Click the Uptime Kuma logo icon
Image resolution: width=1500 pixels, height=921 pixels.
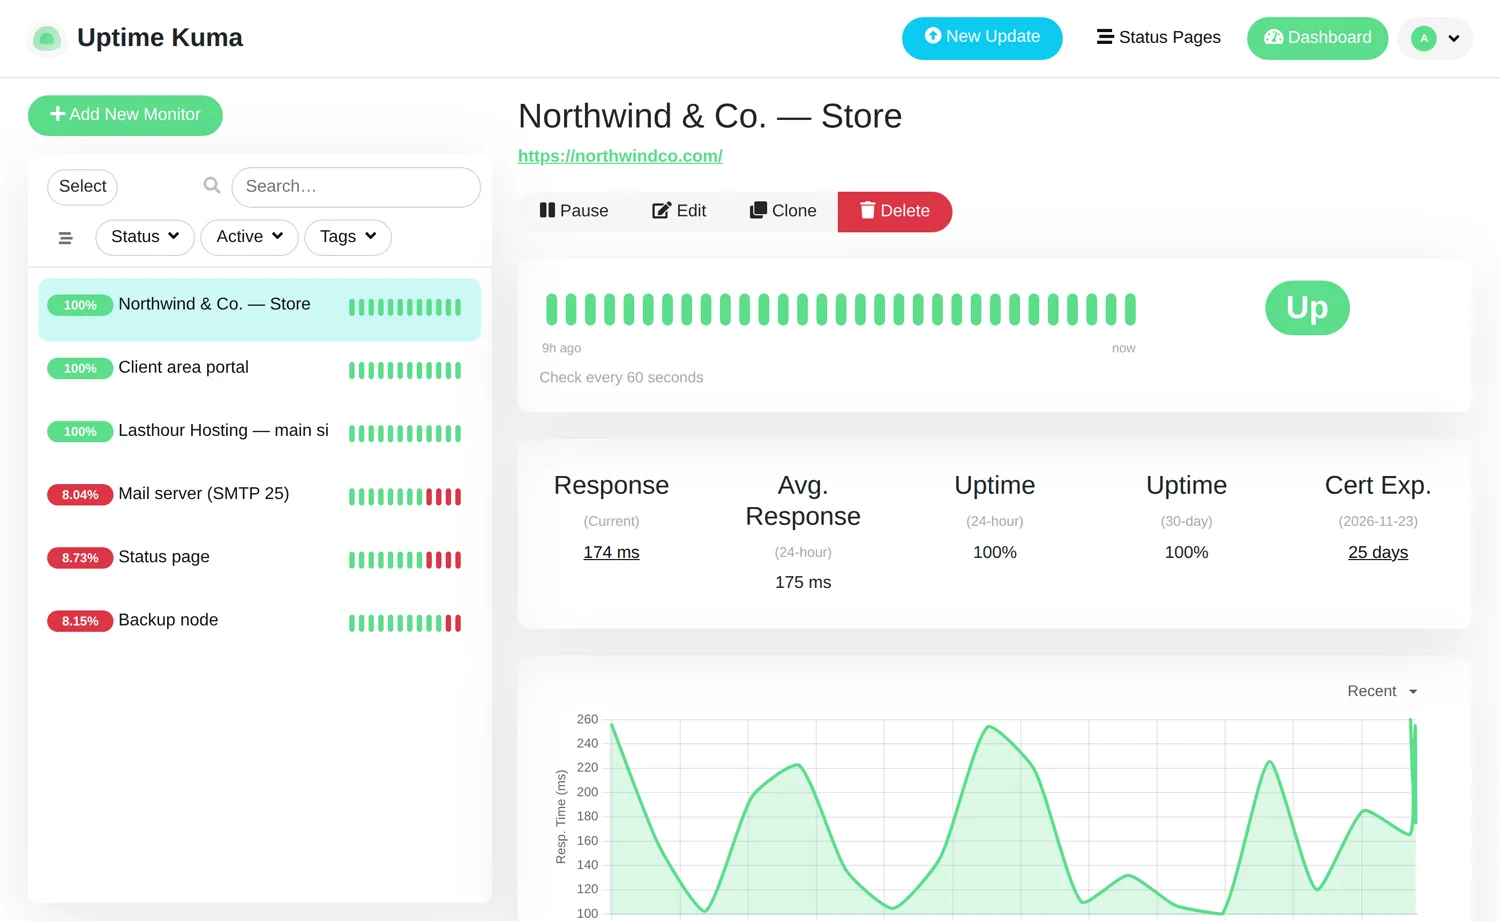(x=46, y=38)
